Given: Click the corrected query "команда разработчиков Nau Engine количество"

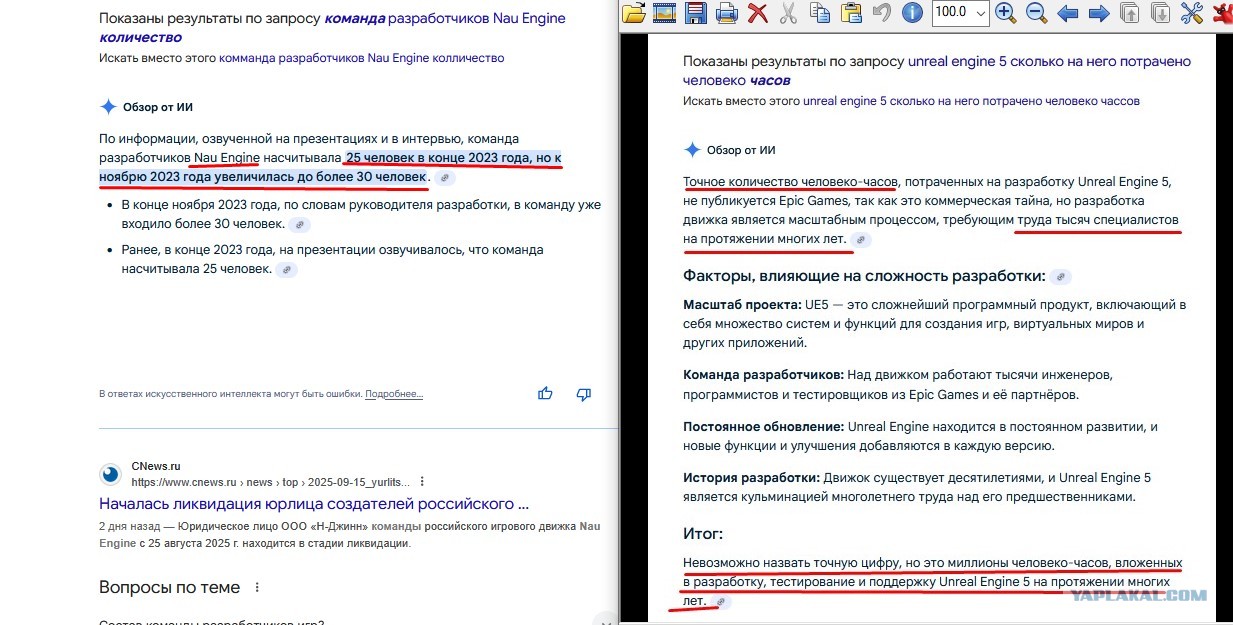Looking at the screenshot, I should tap(332, 28).
